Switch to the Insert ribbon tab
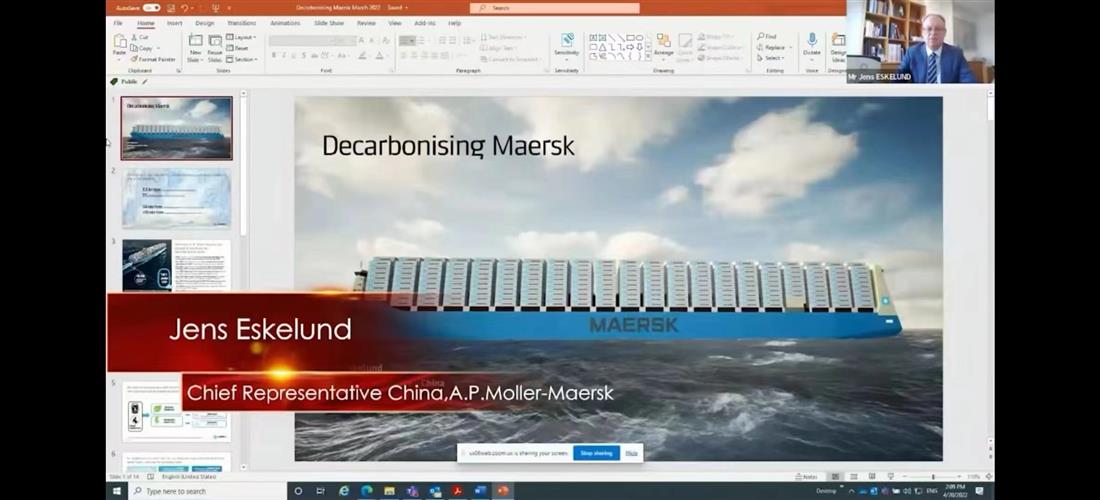1100x500 pixels. click(x=174, y=22)
